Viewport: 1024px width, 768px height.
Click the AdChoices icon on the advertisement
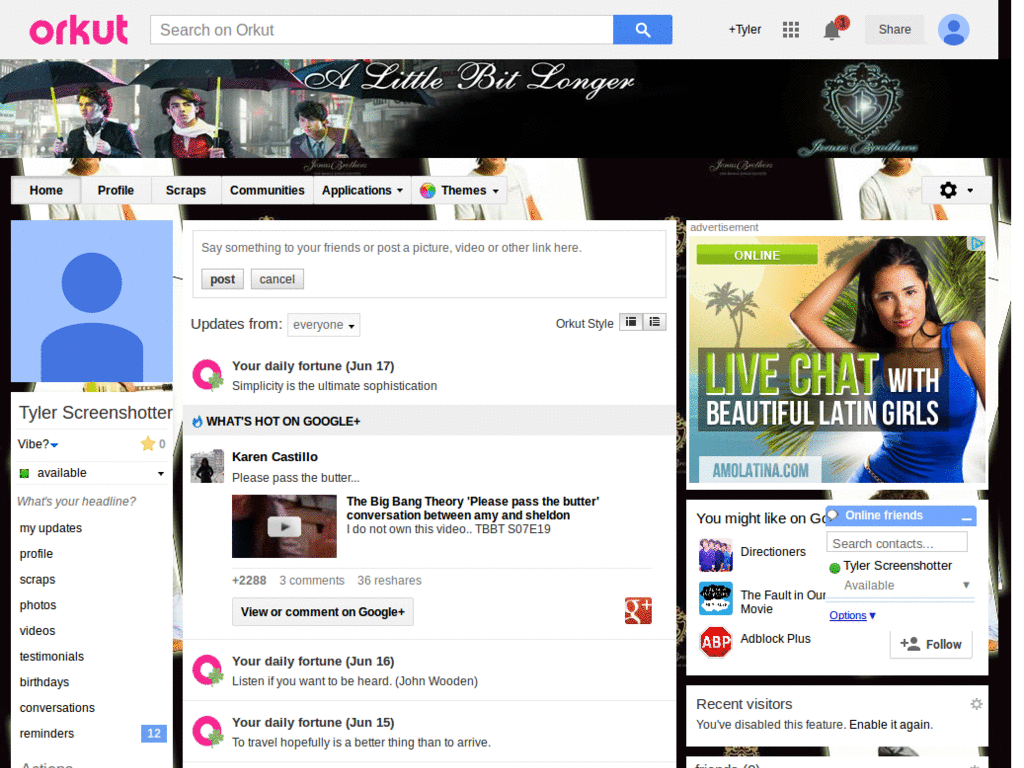click(976, 244)
